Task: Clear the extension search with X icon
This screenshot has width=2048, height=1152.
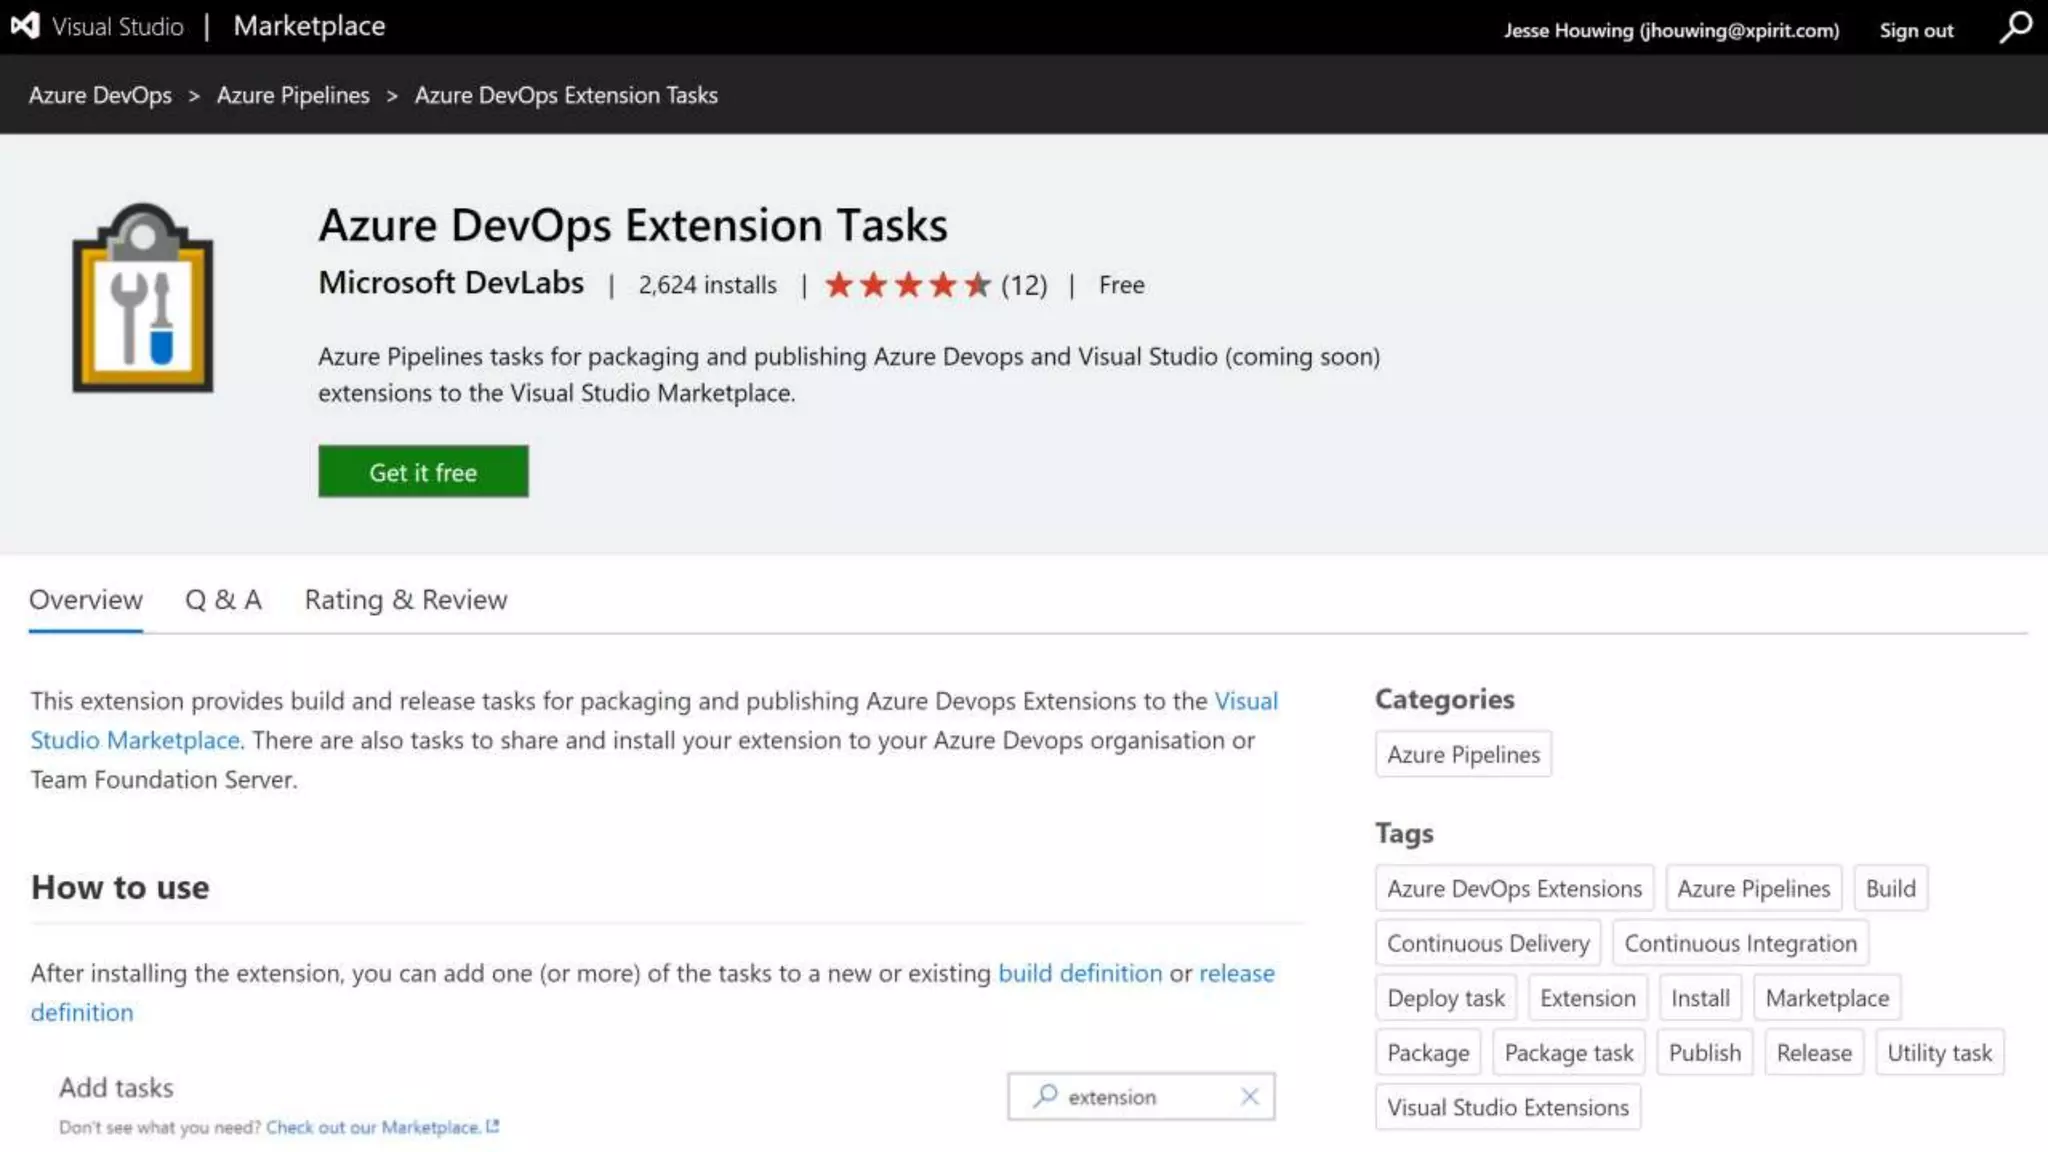Action: [1249, 1097]
